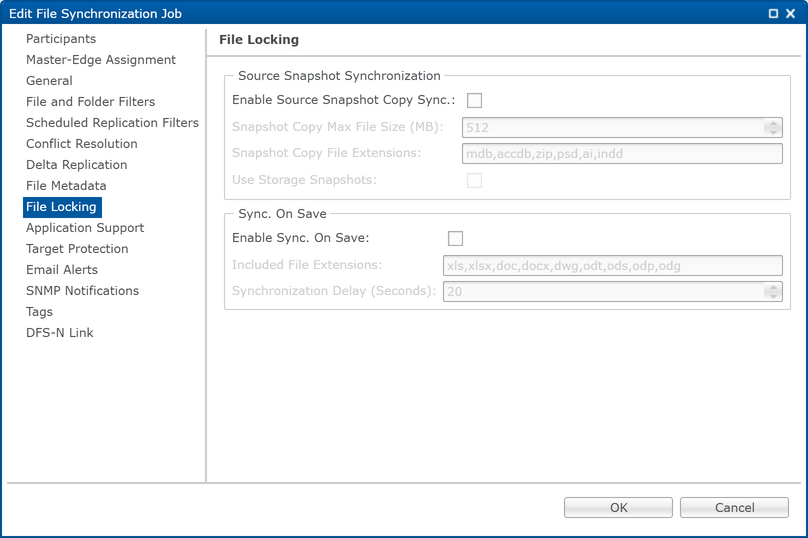Image resolution: width=808 pixels, height=538 pixels.
Task: Select the File Locking sidebar item
Action: tap(62, 207)
